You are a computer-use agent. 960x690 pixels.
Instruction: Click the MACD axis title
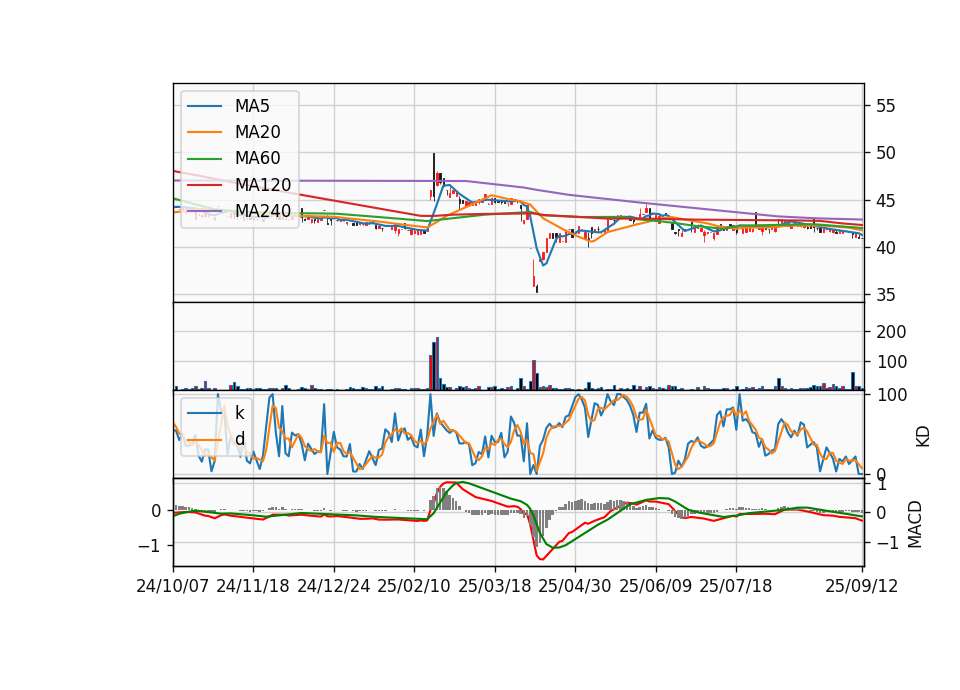point(915,524)
